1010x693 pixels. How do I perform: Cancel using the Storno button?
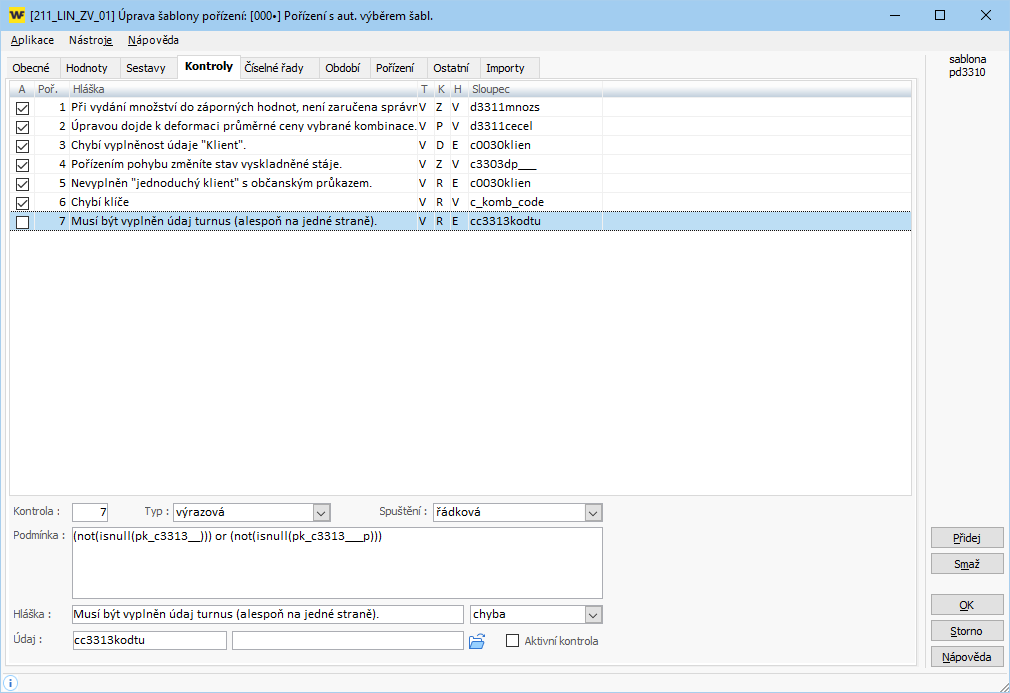pos(966,631)
